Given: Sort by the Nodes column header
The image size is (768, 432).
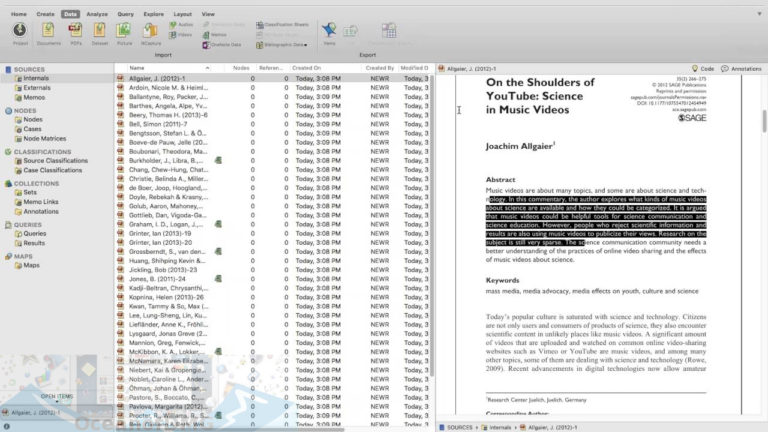Looking at the screenshot, I should [240, 68].
